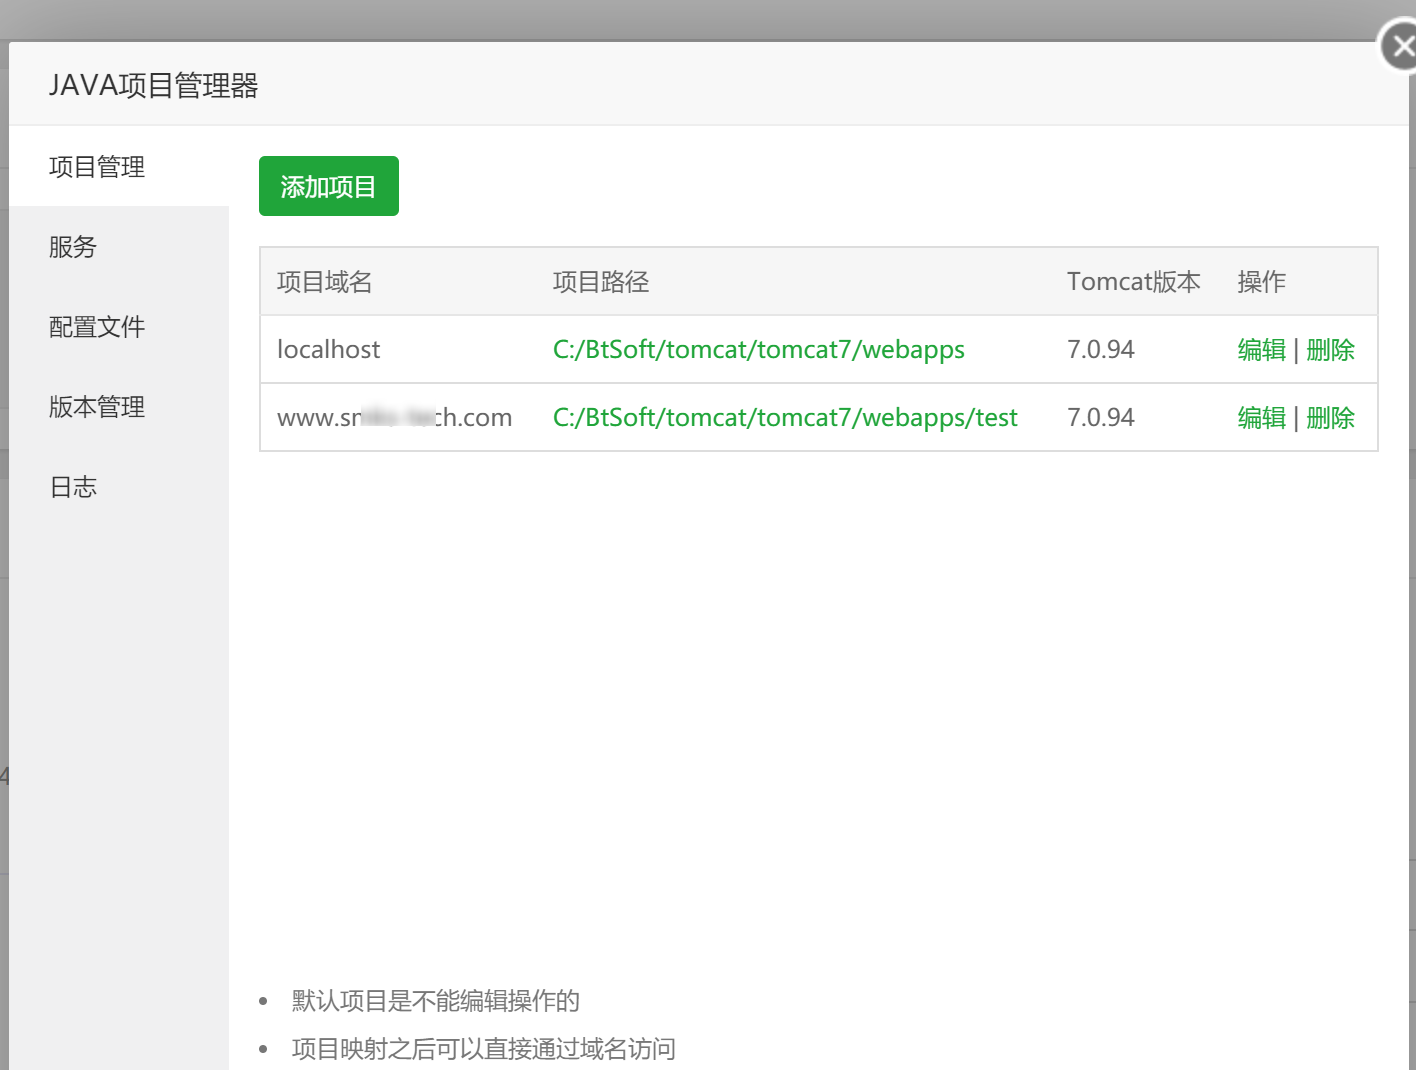The image size is (1416, 1070).
Task: Click 7.0.94 version in localhost row
Action: click(1101, 350)
